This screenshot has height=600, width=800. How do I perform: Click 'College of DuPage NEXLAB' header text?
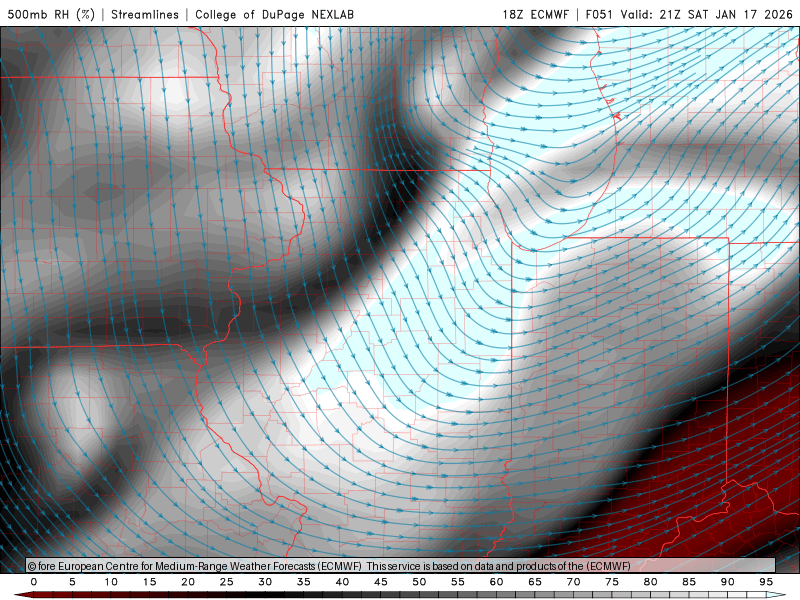point(274,14)
